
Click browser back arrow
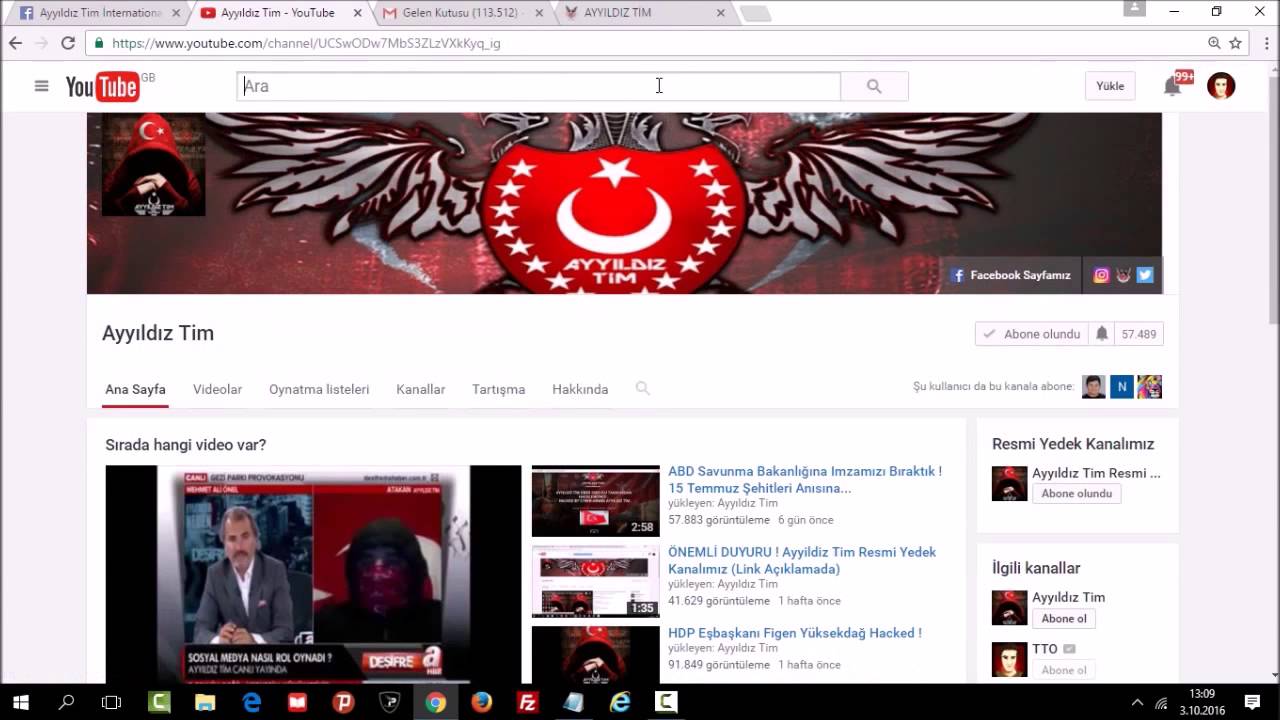[15, 43]
